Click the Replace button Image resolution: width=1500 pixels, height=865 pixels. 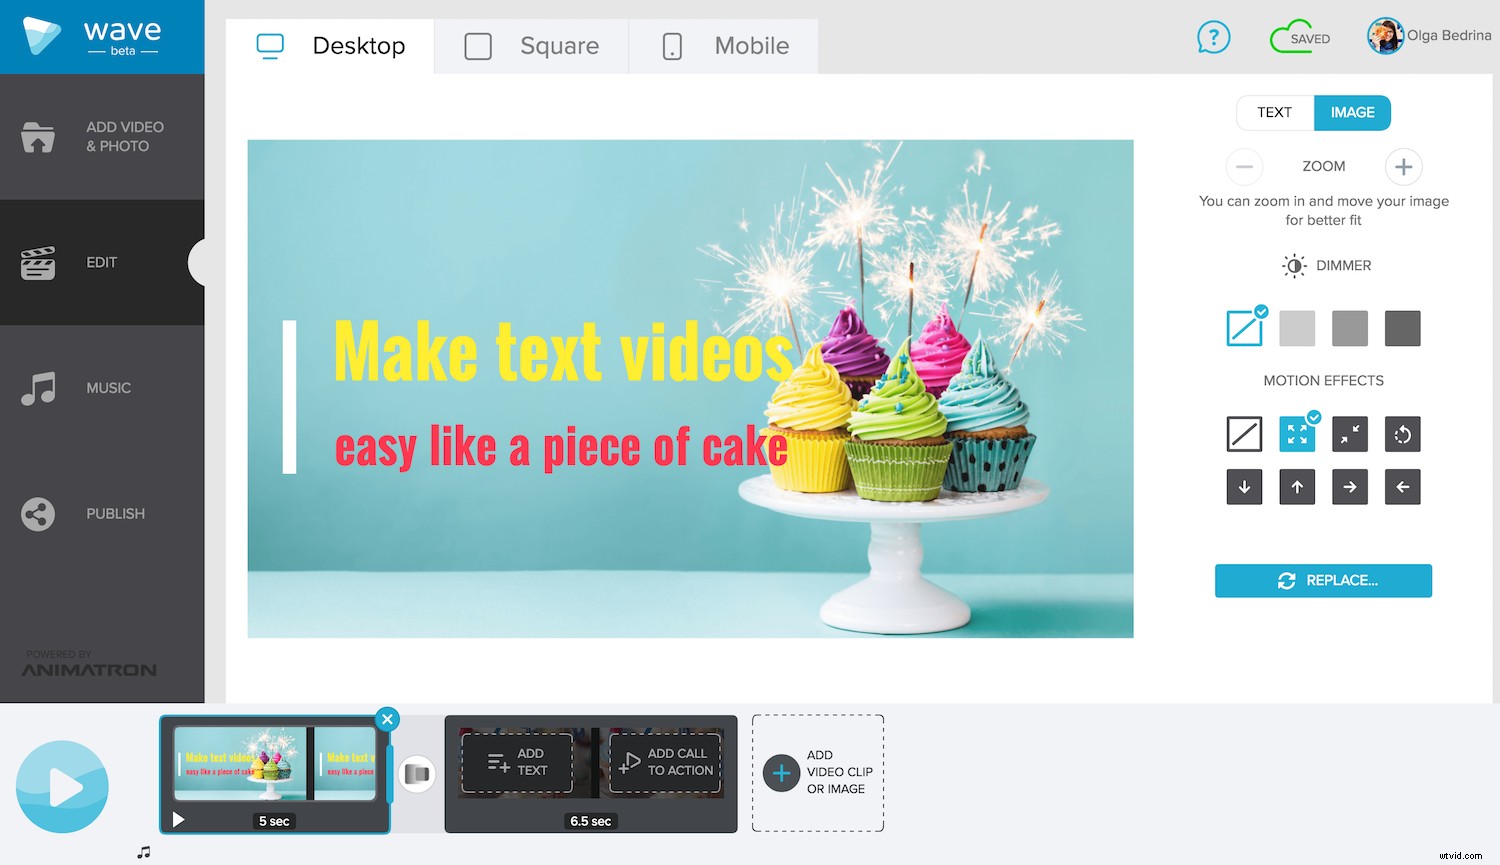click(x=1323, y=580)
